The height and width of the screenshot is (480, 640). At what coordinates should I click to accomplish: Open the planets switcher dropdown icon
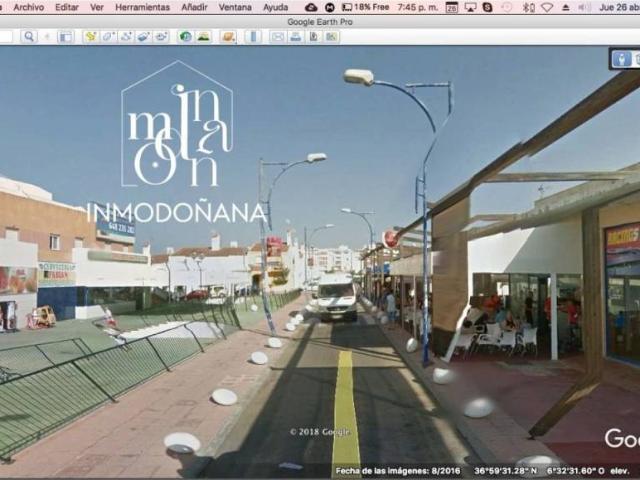[228, 37]
